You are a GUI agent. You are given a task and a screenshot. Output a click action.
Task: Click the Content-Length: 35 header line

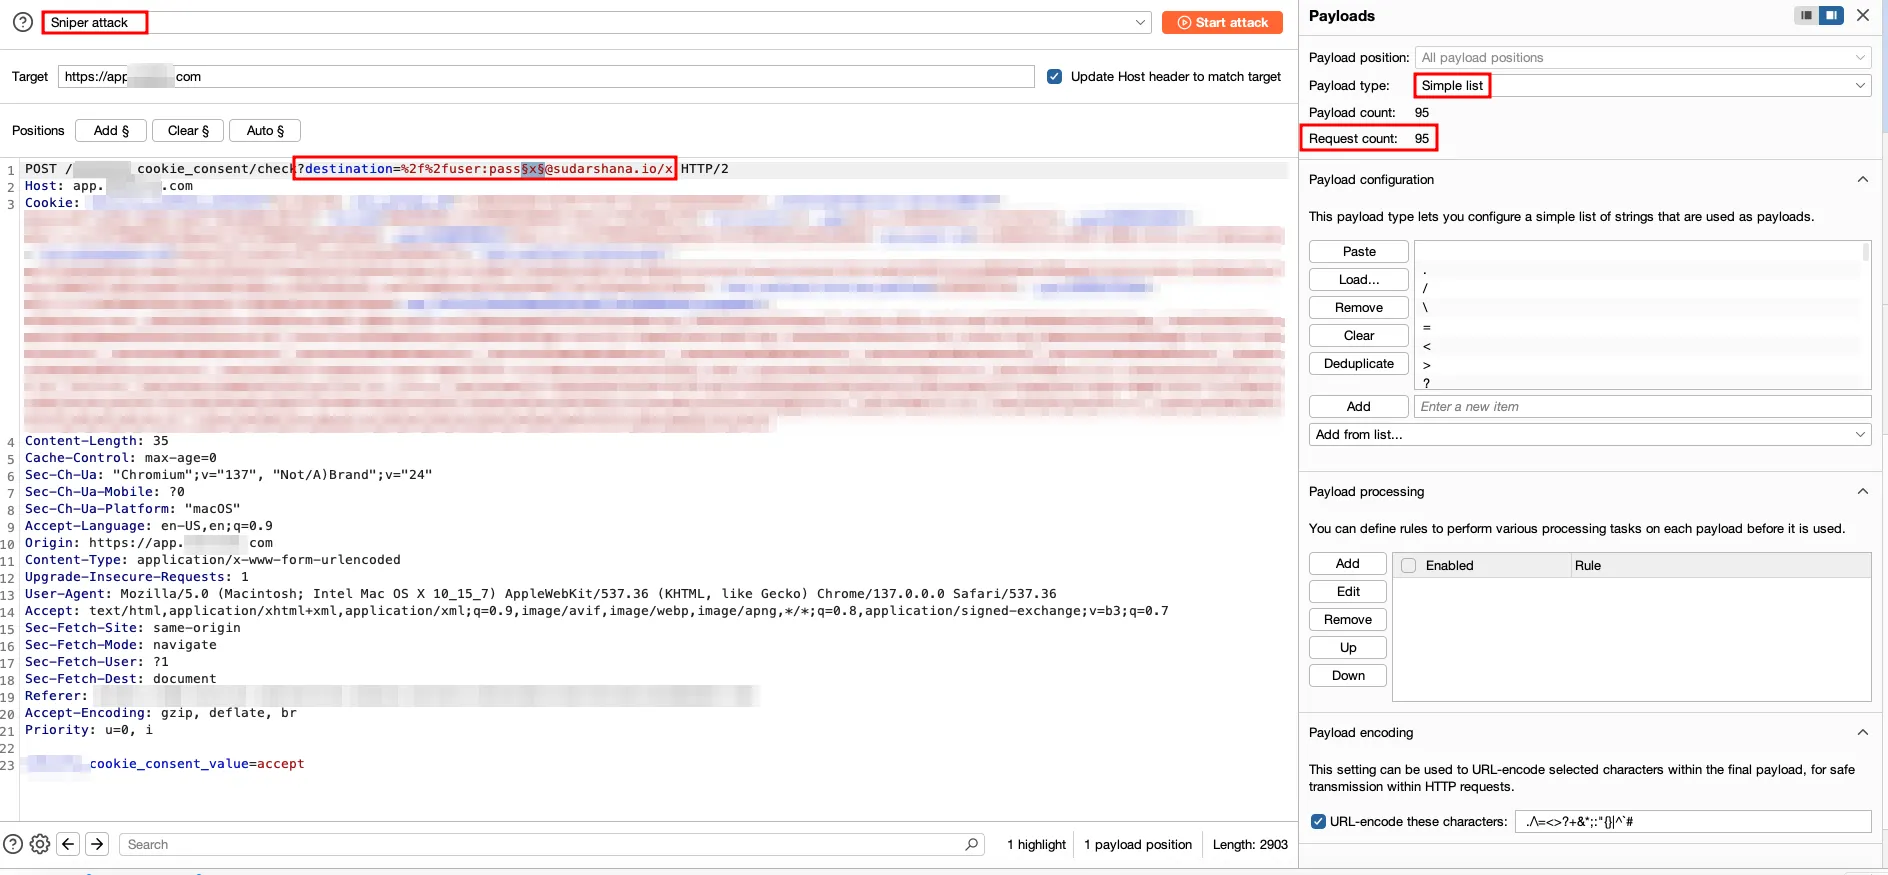[97, 440]
